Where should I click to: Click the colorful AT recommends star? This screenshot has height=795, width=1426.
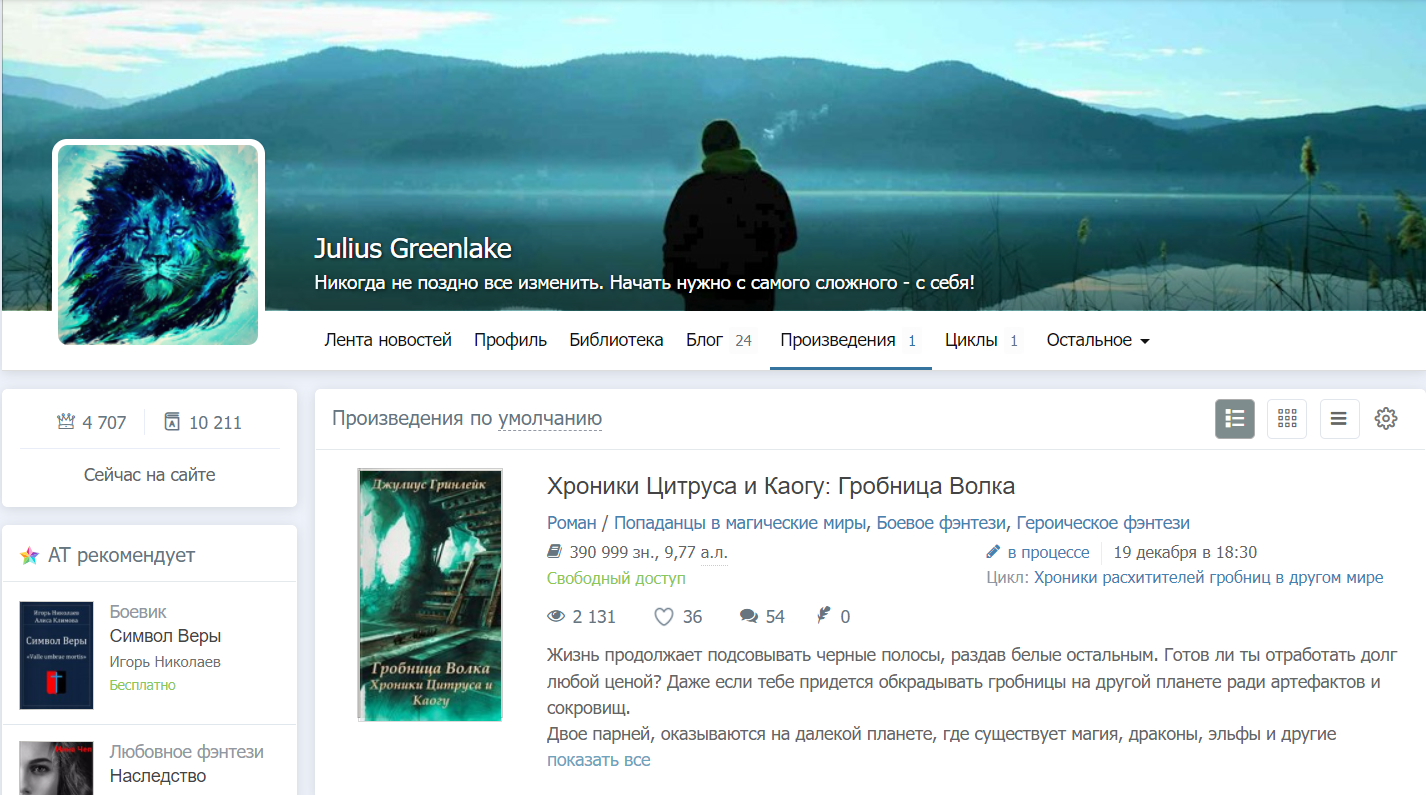(30, 556)
